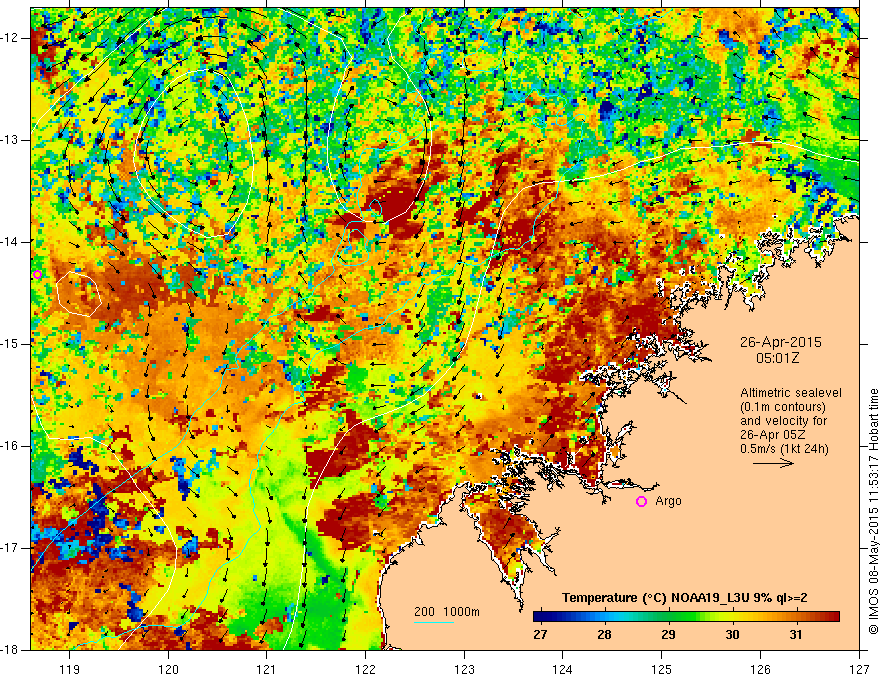Click the longitude axis label "121"
This screenshot has height=680, width=880.
(267, 669)
